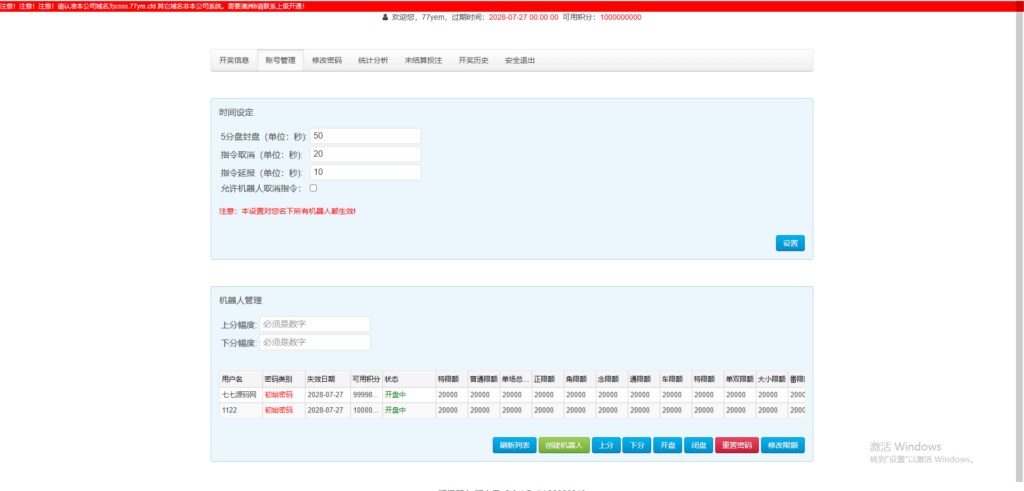Focus the 指令延报 seconds input
Screen dimensions: 1024x491
click(366, 172)
